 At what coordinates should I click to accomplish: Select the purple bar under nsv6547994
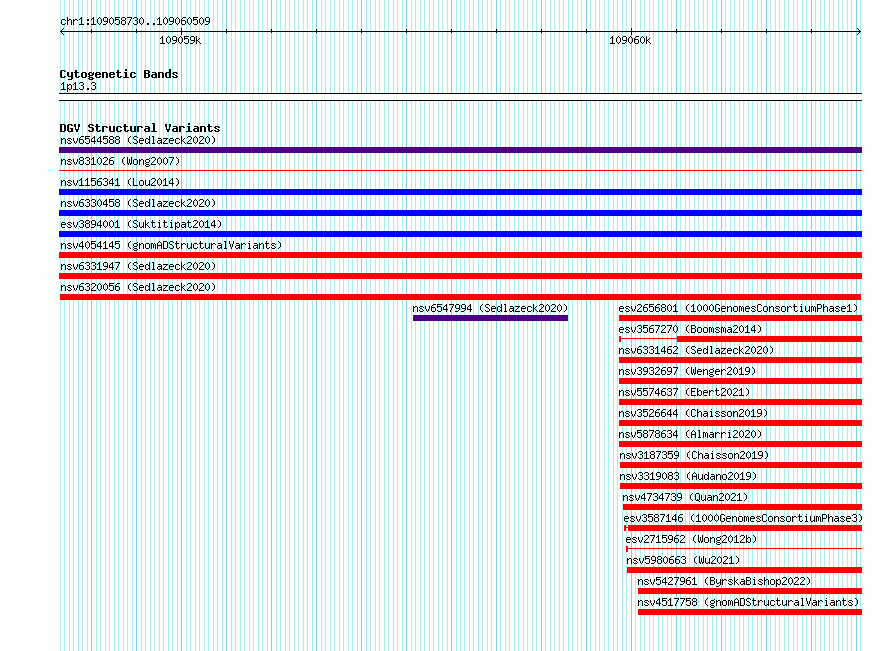[x=490, y=318]
